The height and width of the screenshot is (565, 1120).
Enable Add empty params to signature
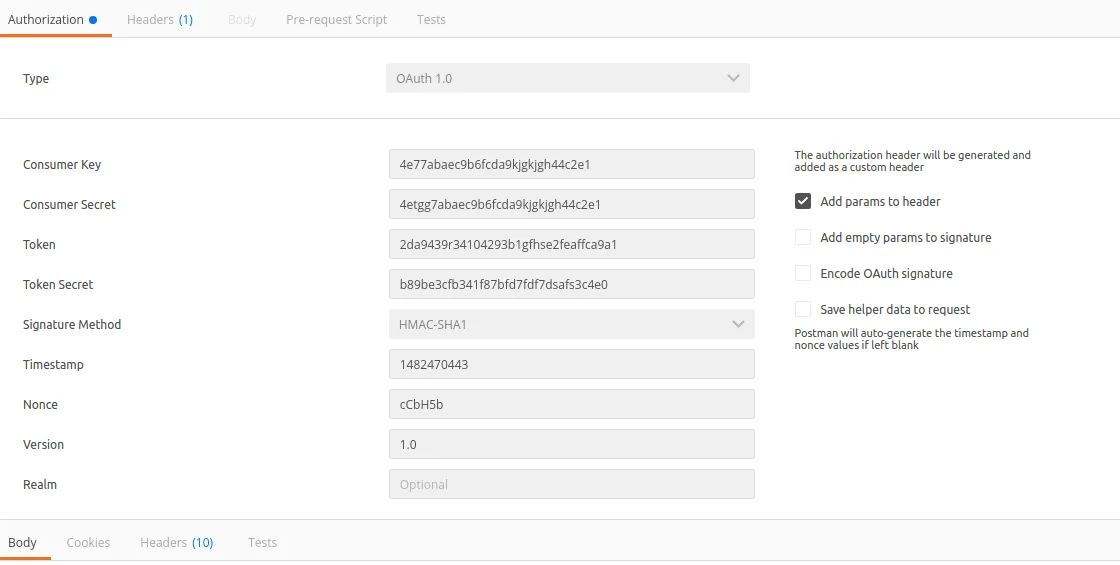pos(803,237)
